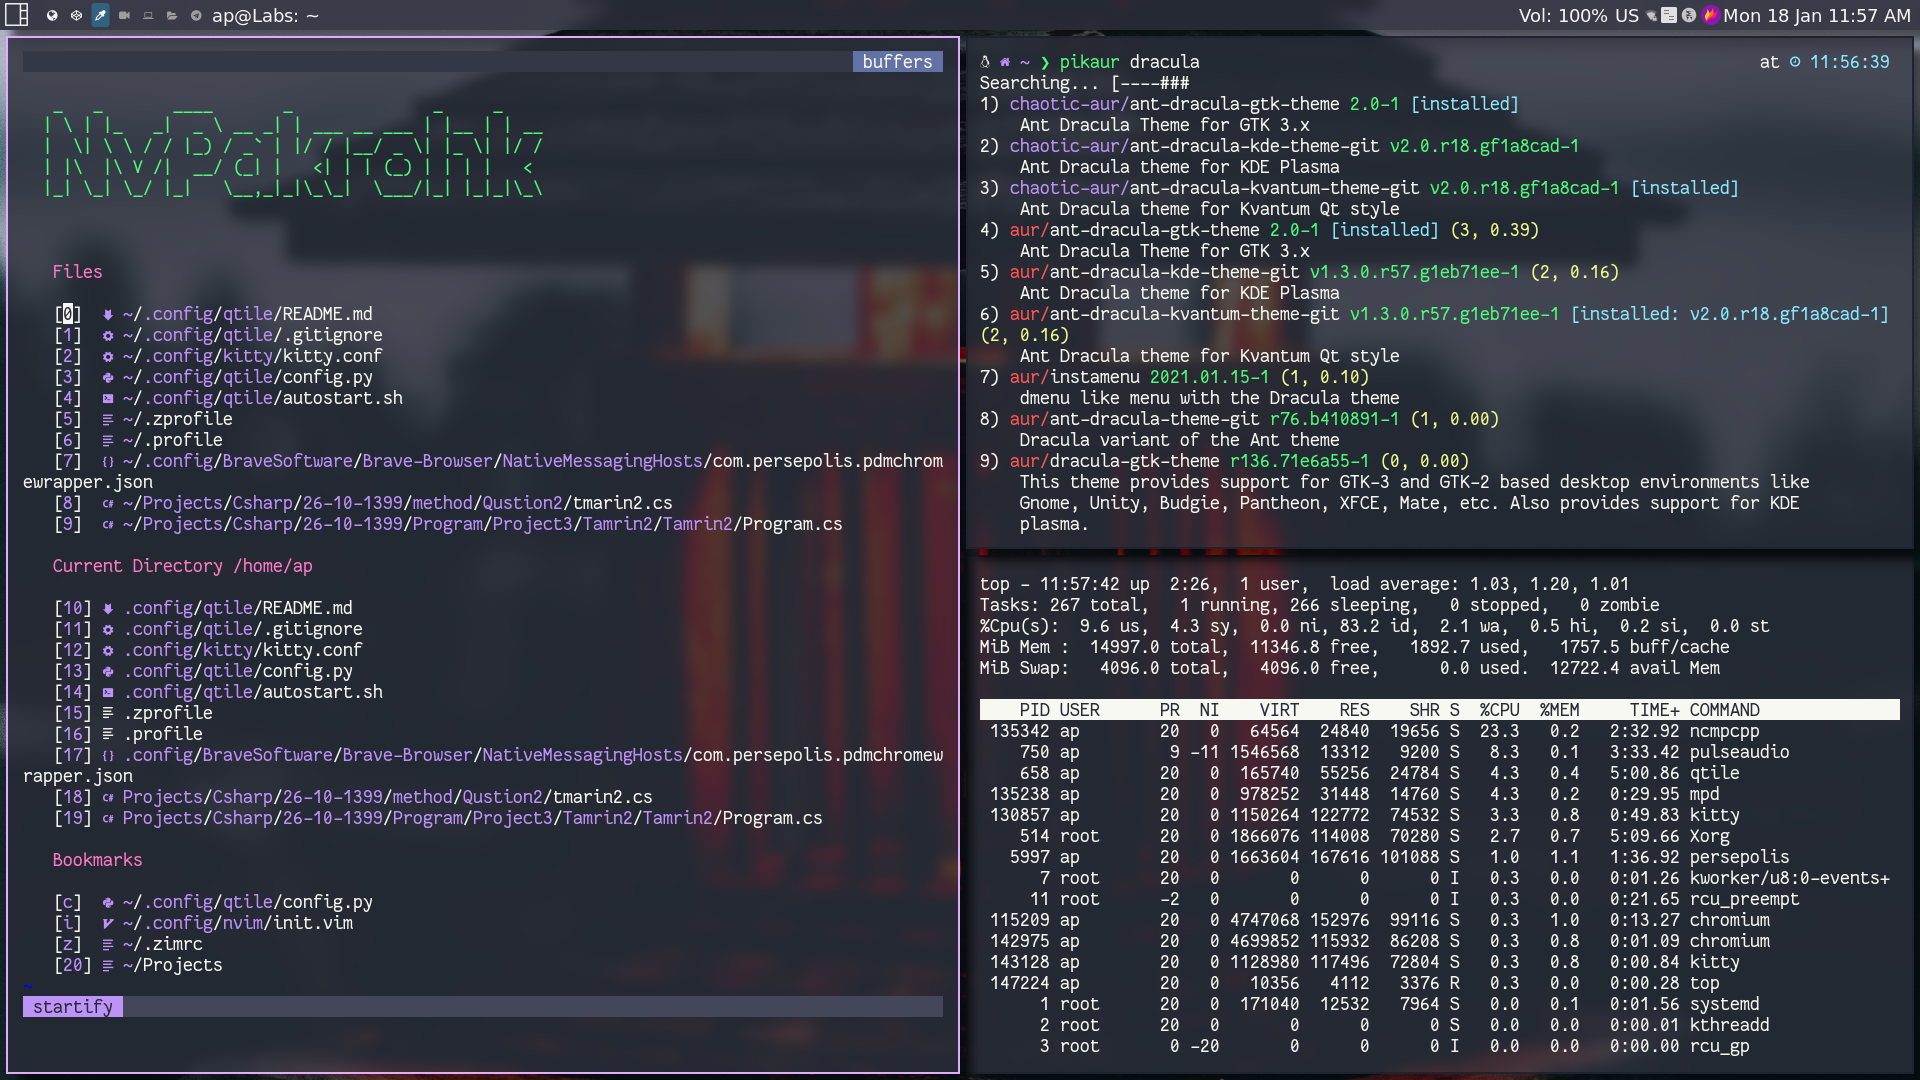The image size is (1920, 1080).
Task: Click the shell icon beside ~/.config/qtile/autostart.sh entry [4]
Action: point(108,398)
